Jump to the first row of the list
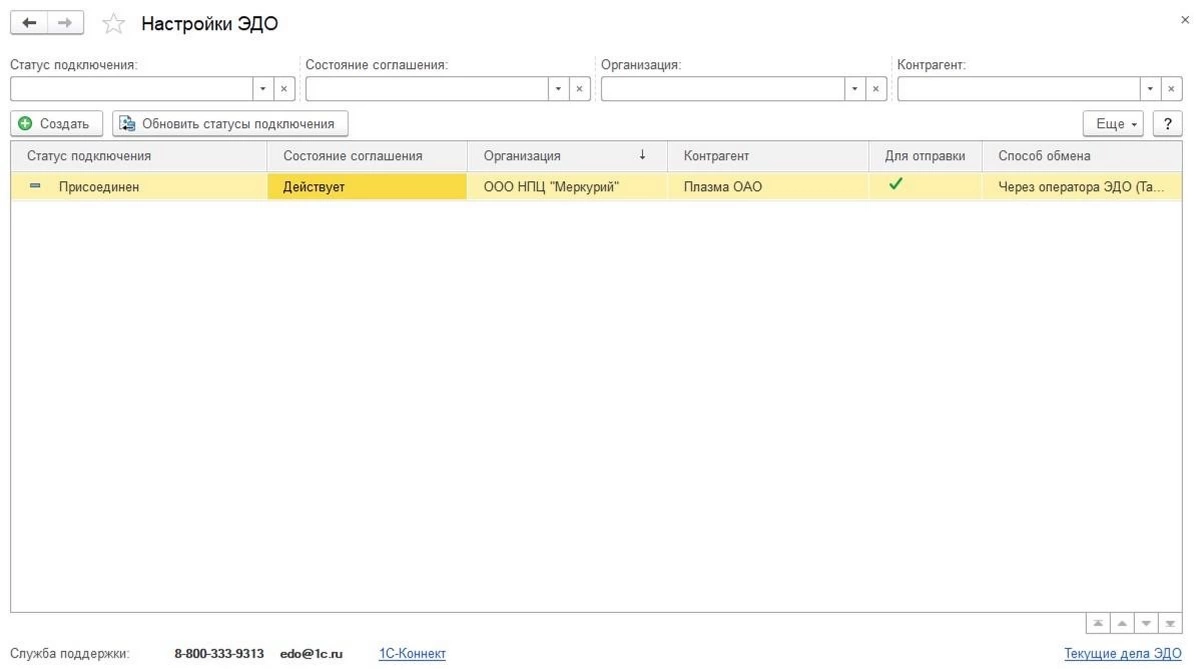This screenshot has height=669, width=1200. (1098, 623)
